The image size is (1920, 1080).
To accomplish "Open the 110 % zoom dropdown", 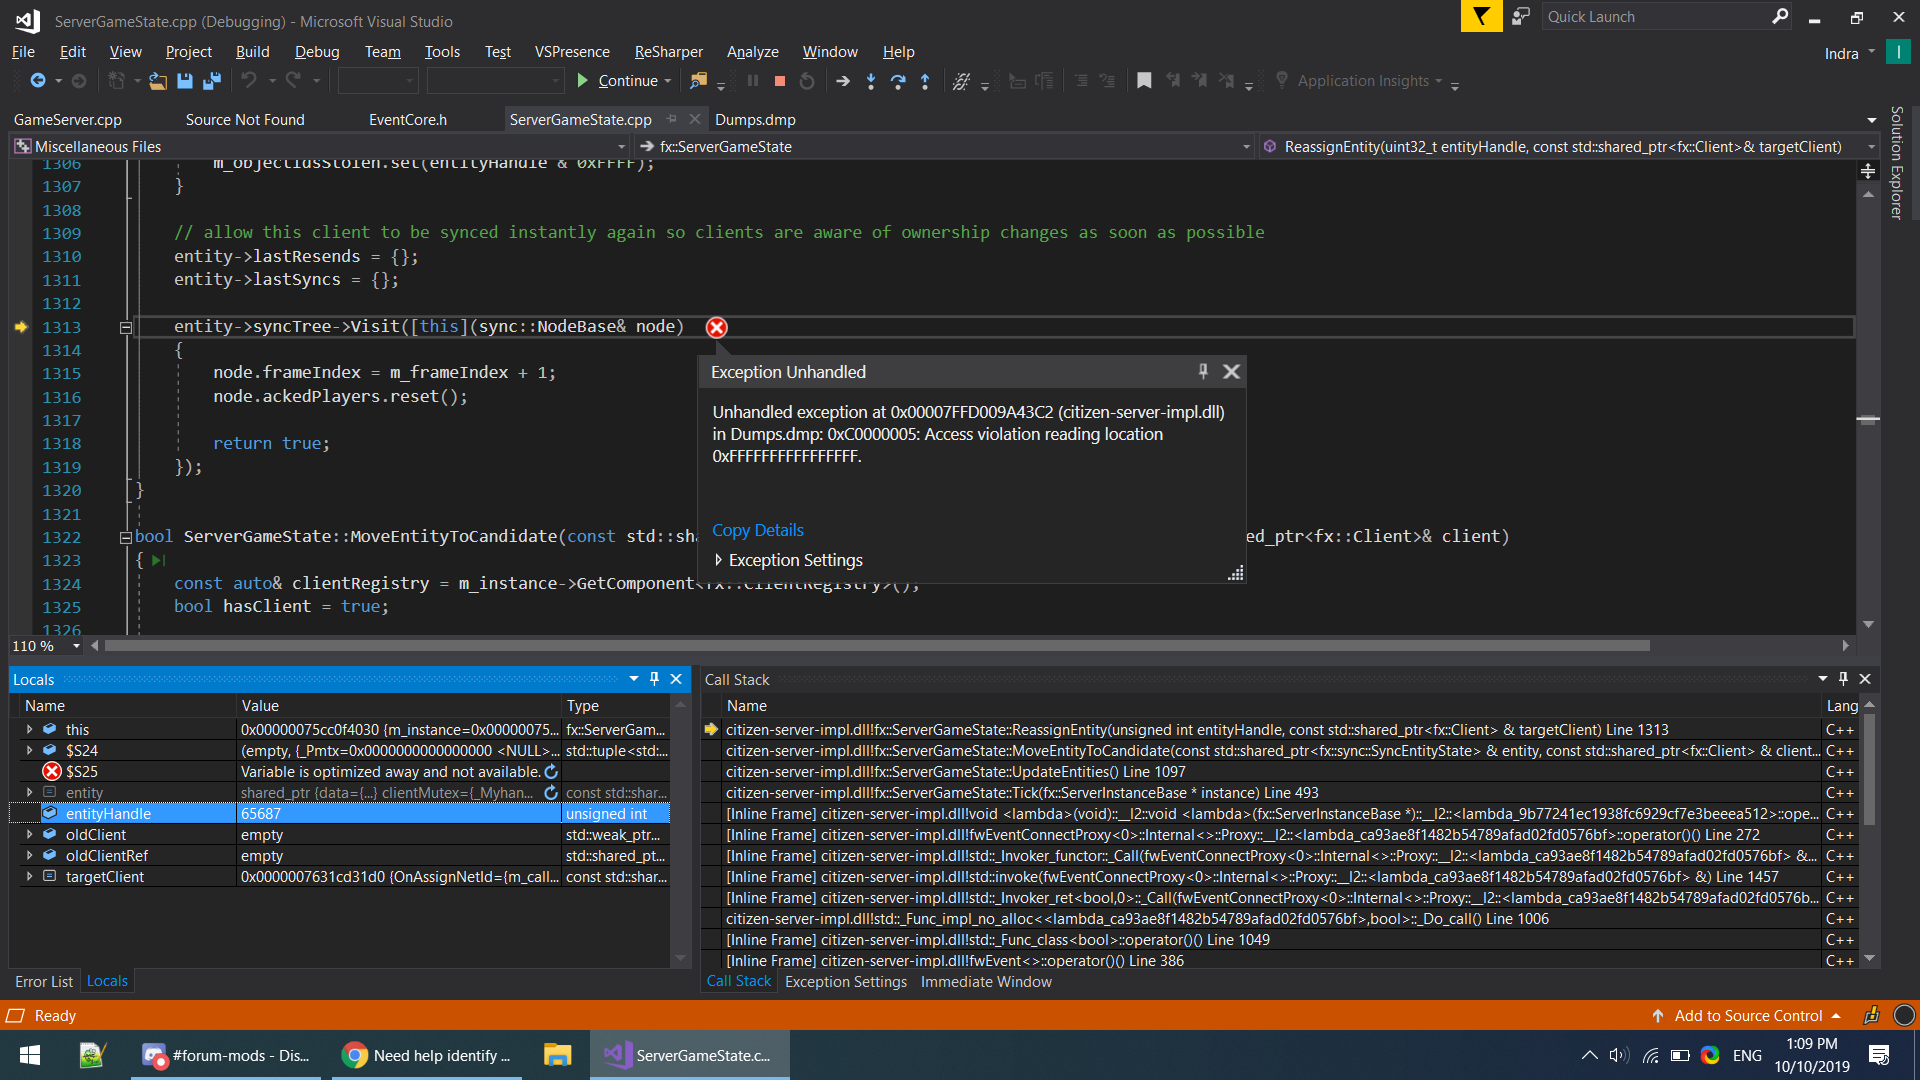I will pyautogui.click(x=76, y=646).
